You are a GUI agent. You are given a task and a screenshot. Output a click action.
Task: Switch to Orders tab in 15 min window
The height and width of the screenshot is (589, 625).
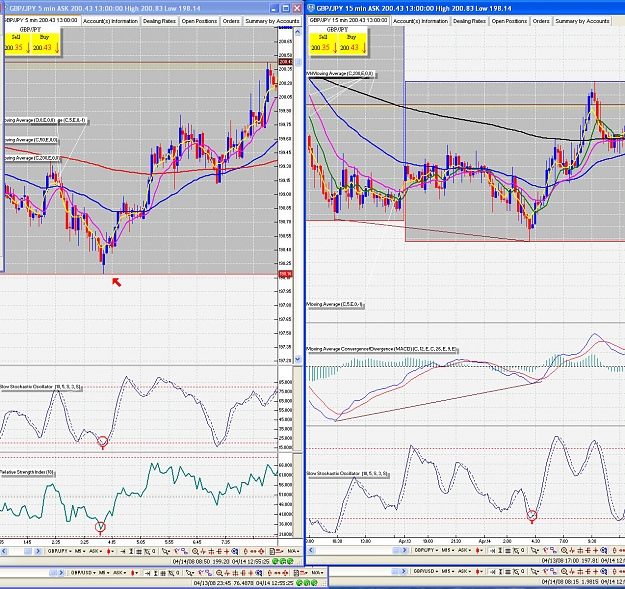click(541, 21)
